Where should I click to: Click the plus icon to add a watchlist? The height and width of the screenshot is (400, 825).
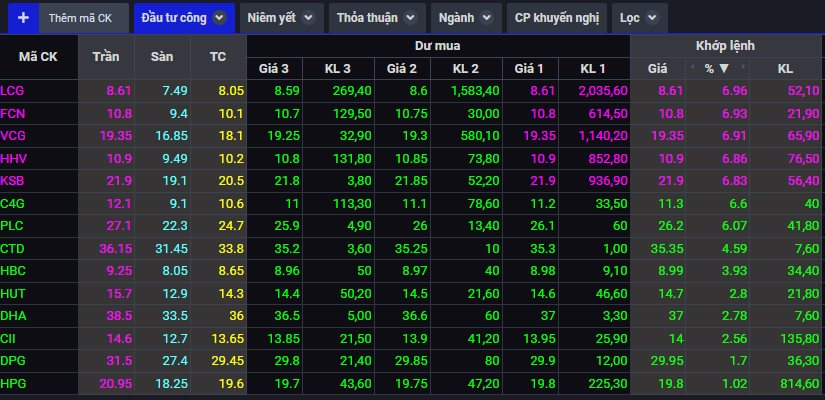pos(23,18)
